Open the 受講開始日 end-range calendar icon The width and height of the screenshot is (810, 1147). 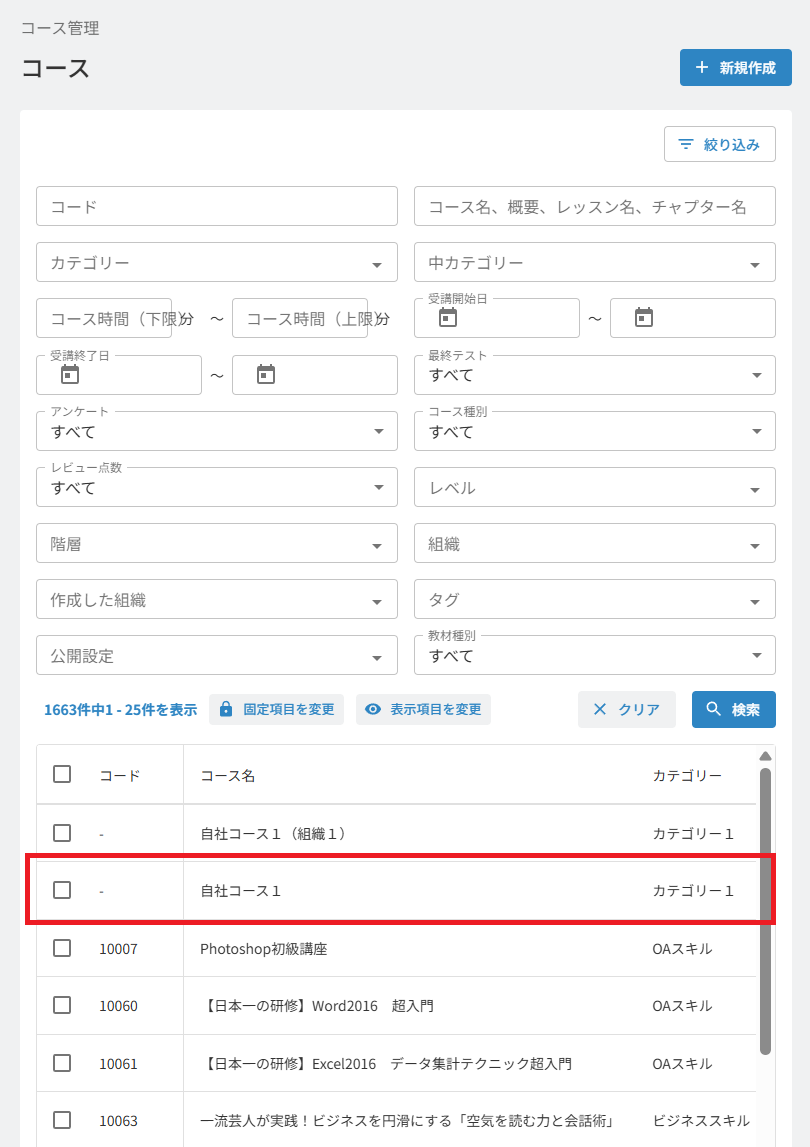(x=644, y=317)
